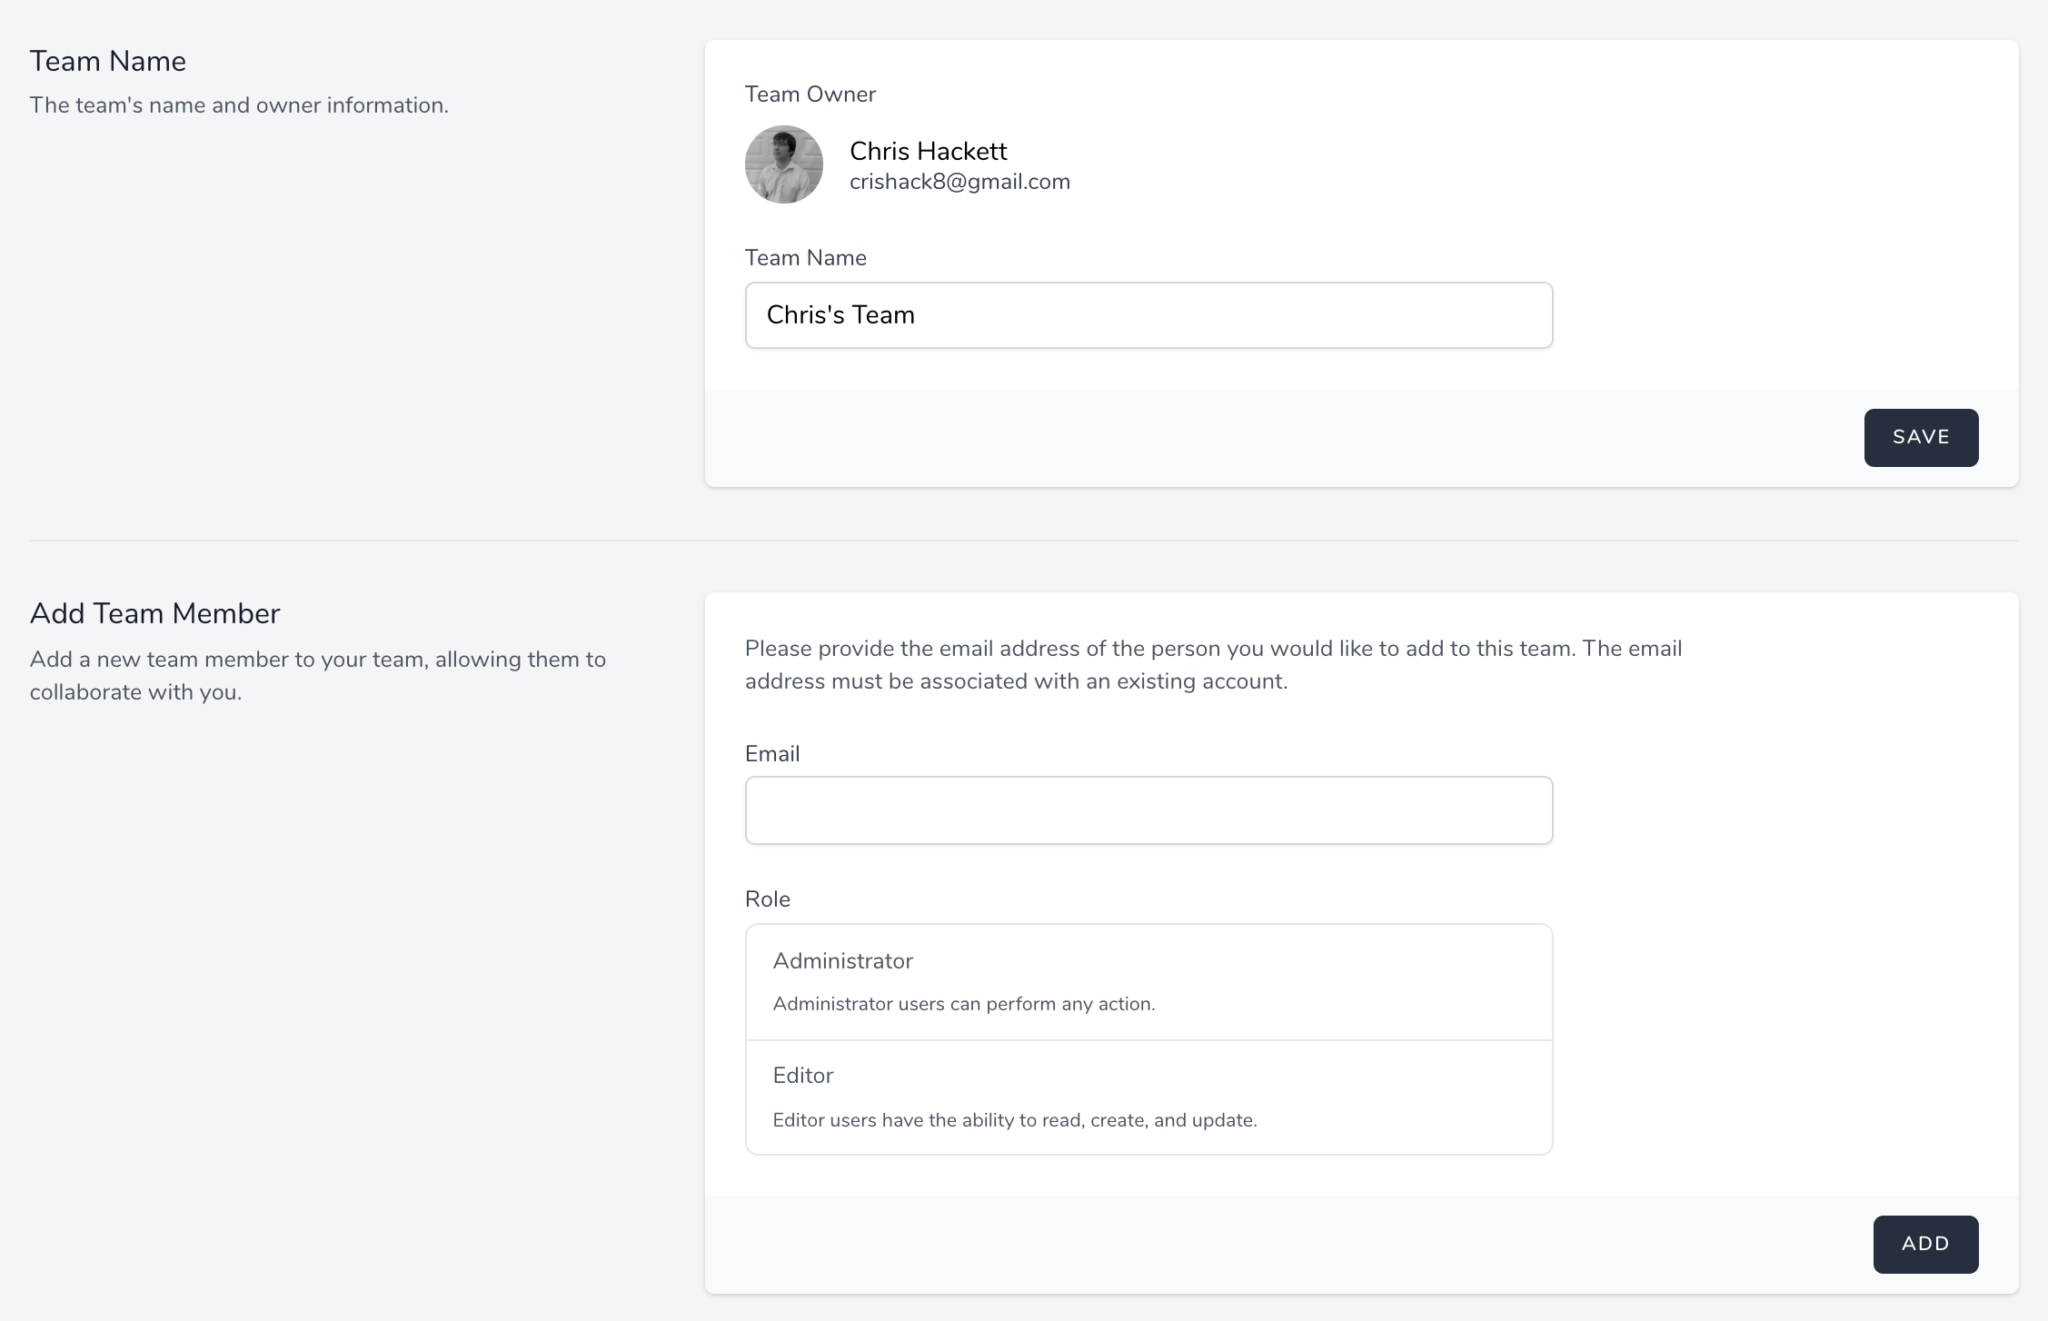Select the Administrator role option

pos(1148,982)
